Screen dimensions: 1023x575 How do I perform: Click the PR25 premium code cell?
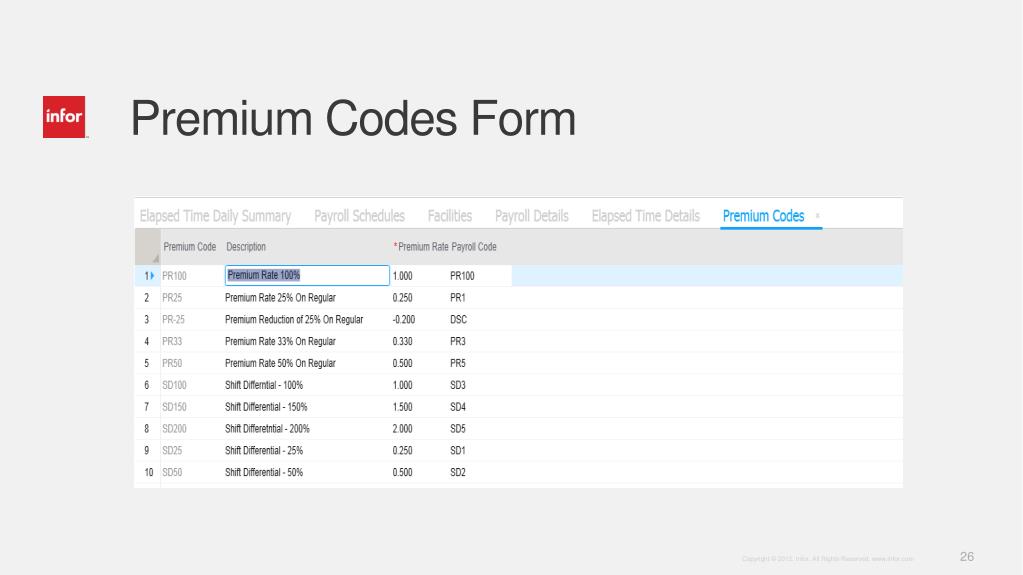172,298
